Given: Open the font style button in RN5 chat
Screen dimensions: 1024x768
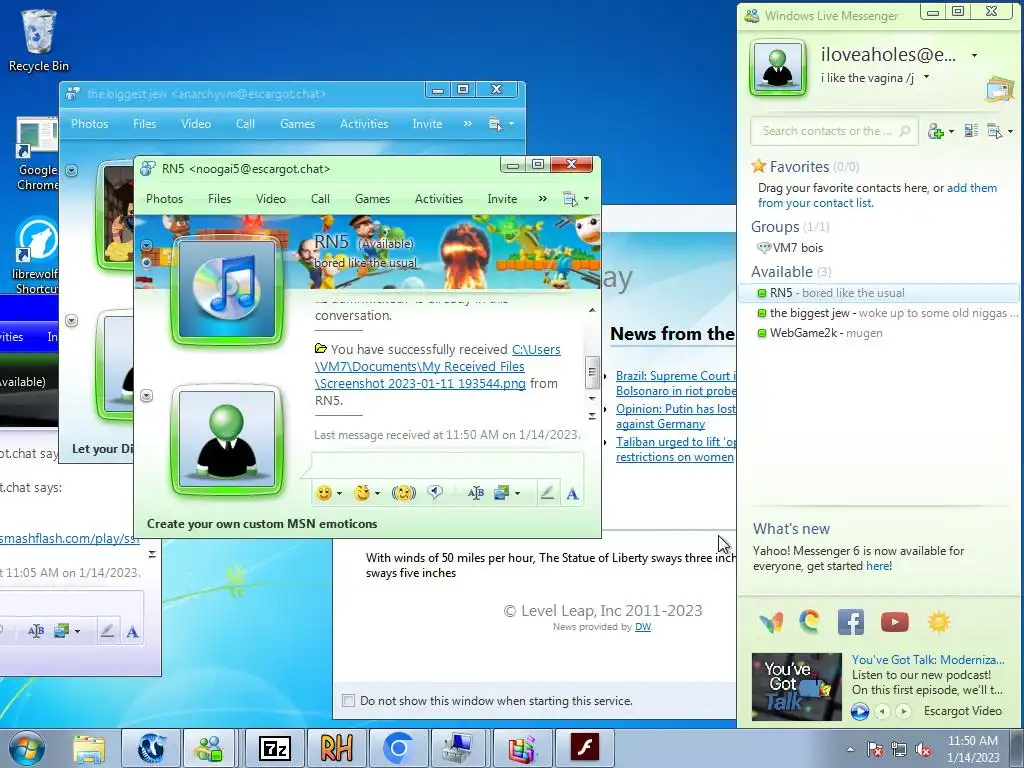Looking at the screenshot, I should click(475, 493).
